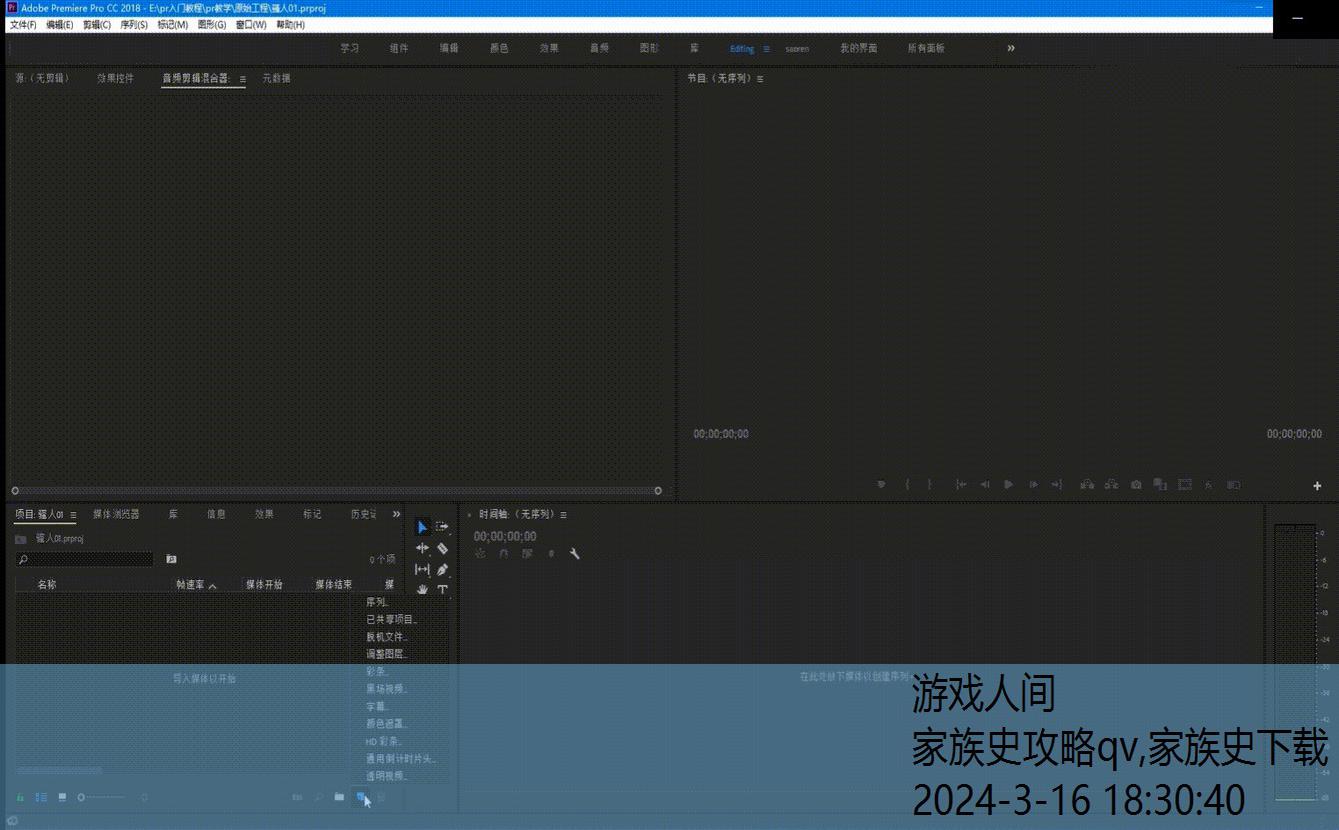Click the New Item icon in Project panel
Screen dimensions: 1339x830
coord(361,797)
